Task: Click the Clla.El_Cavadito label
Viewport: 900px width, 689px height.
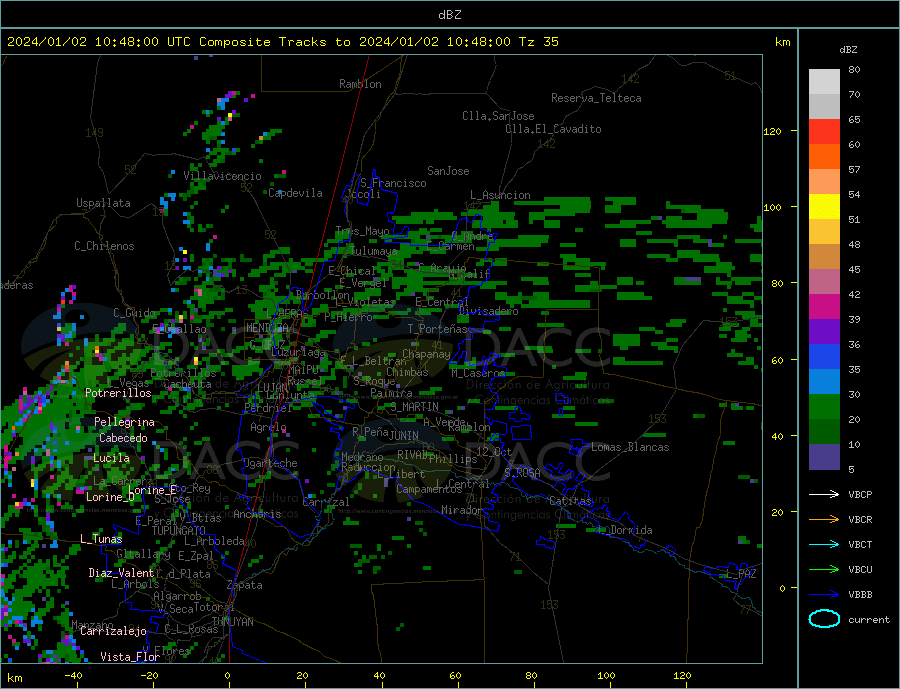Action: click(x=553, y=129)
